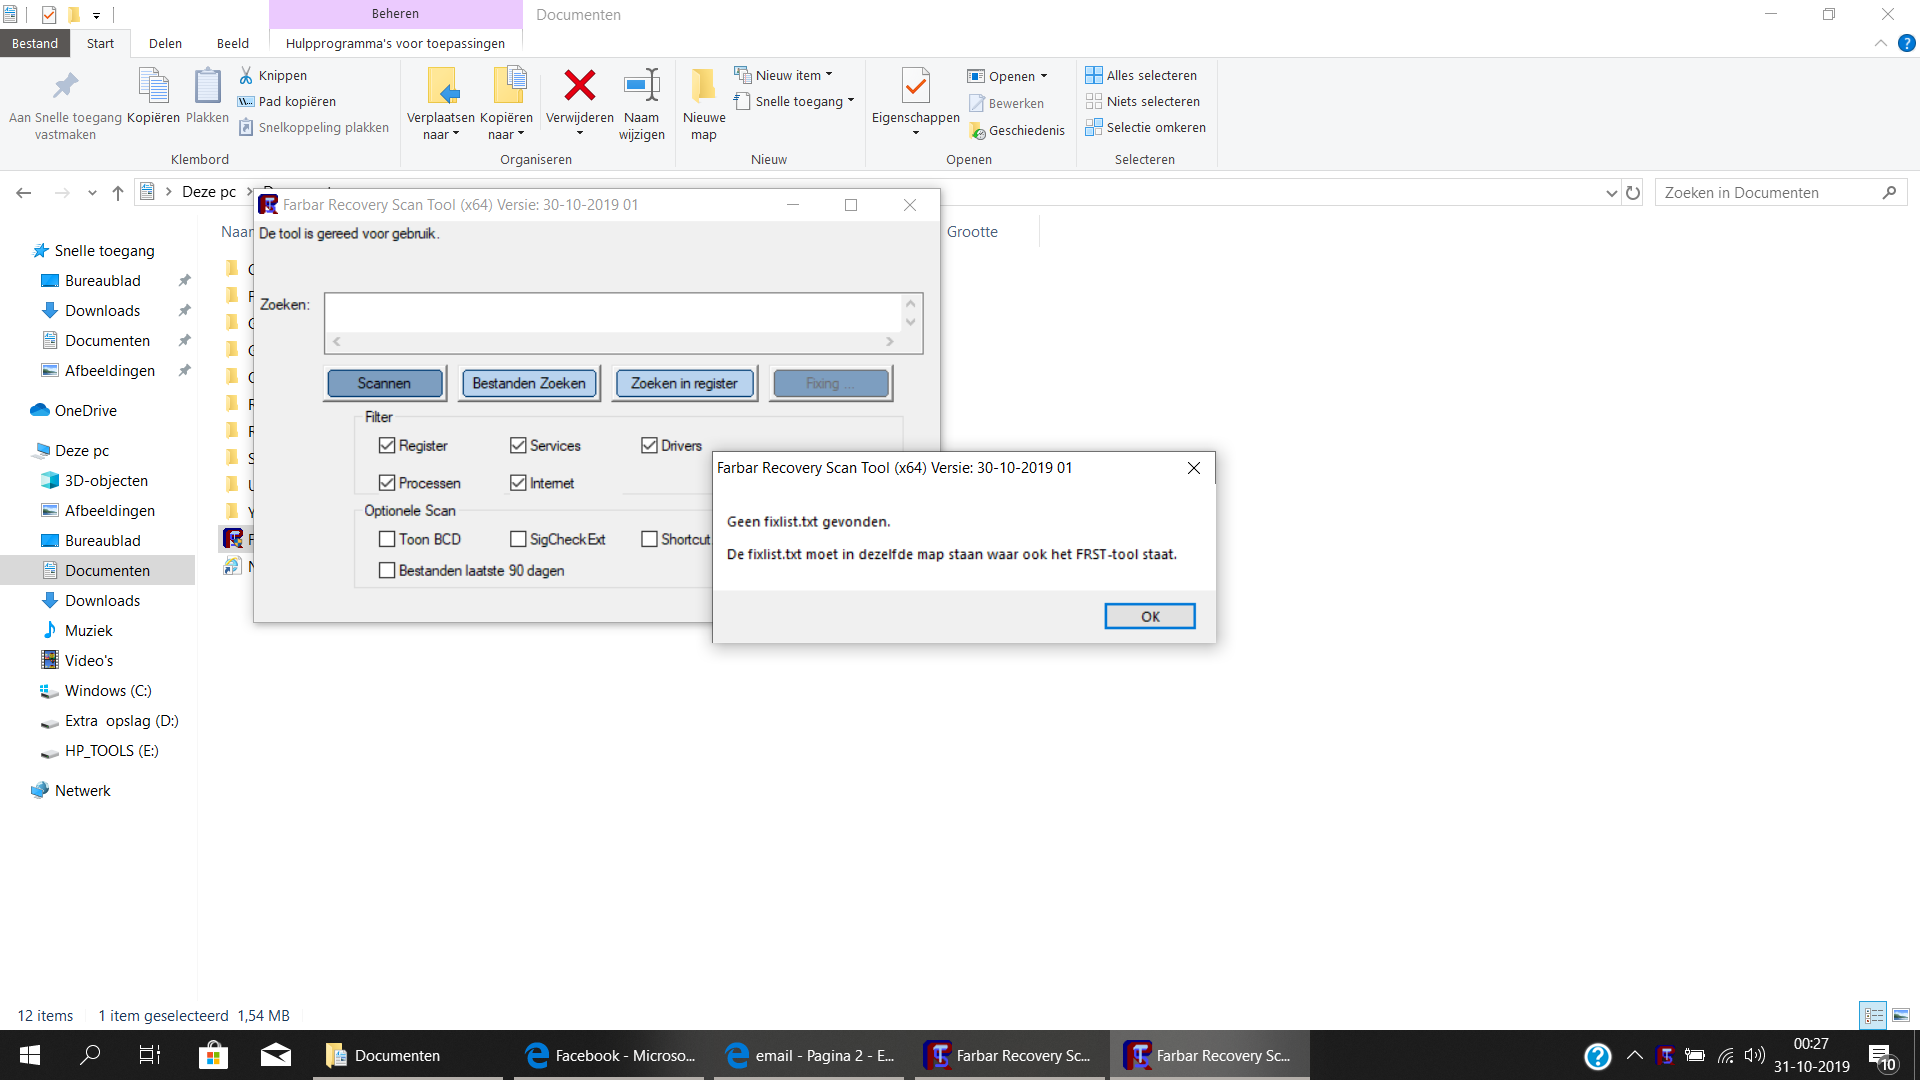Open the Nieuw item dropdown
The image size is (1920, 1080).
[x=829, y=75]
